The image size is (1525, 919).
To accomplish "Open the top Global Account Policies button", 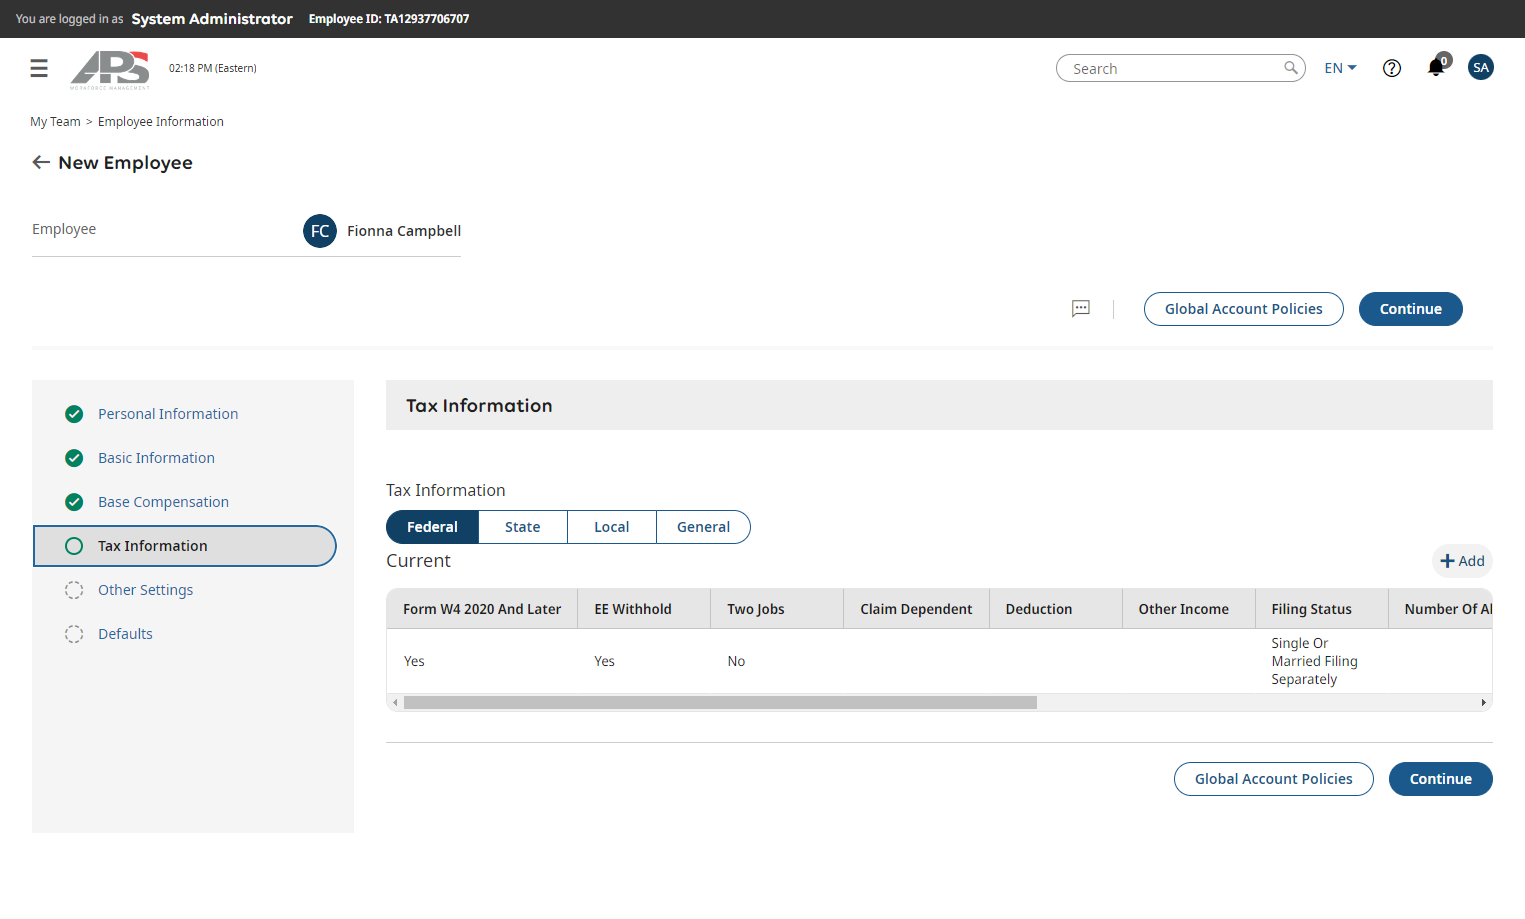I will click(x=1244, y=309).
